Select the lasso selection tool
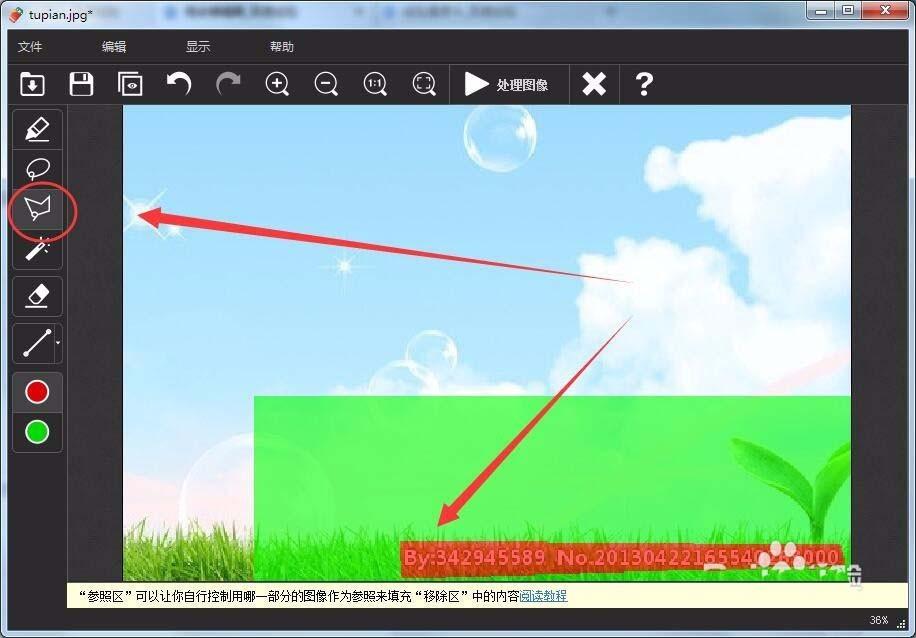 coord(36,168)
